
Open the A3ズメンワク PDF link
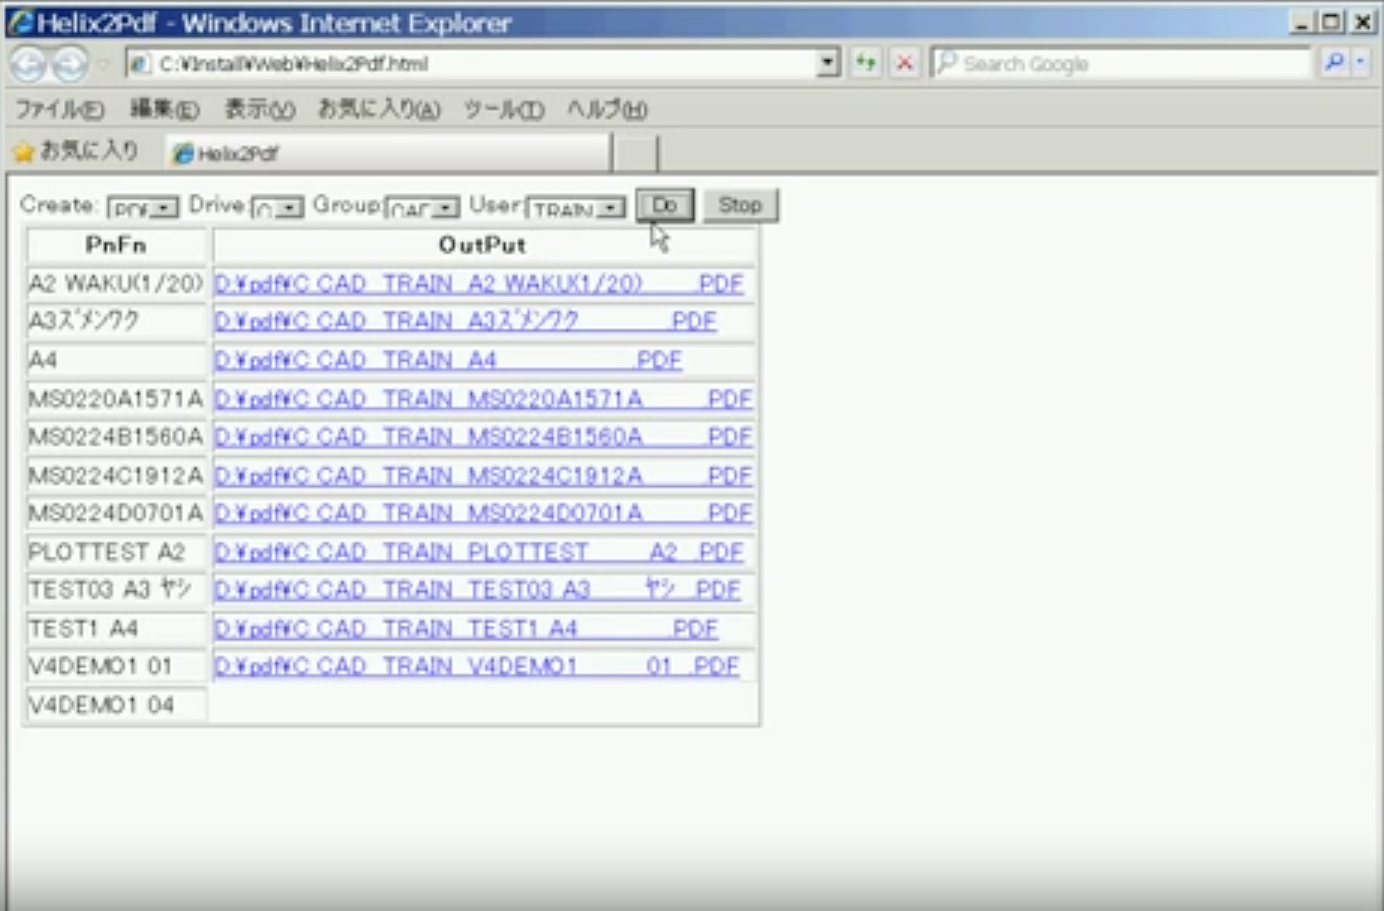(466, 322)
